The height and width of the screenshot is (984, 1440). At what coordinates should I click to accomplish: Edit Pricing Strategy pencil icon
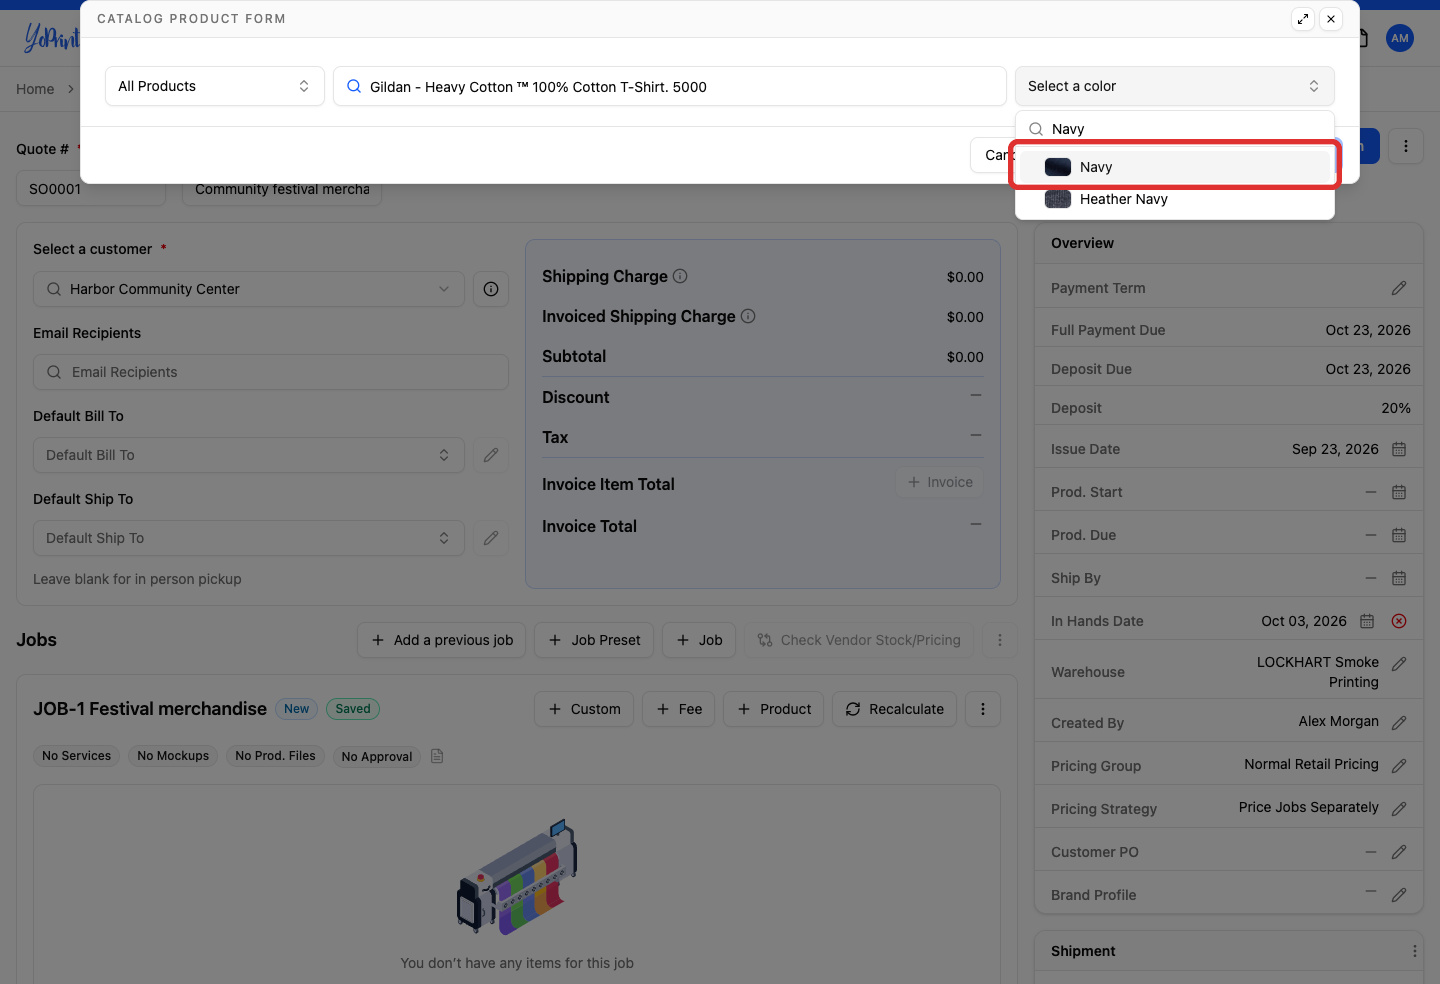(1399, 808)
